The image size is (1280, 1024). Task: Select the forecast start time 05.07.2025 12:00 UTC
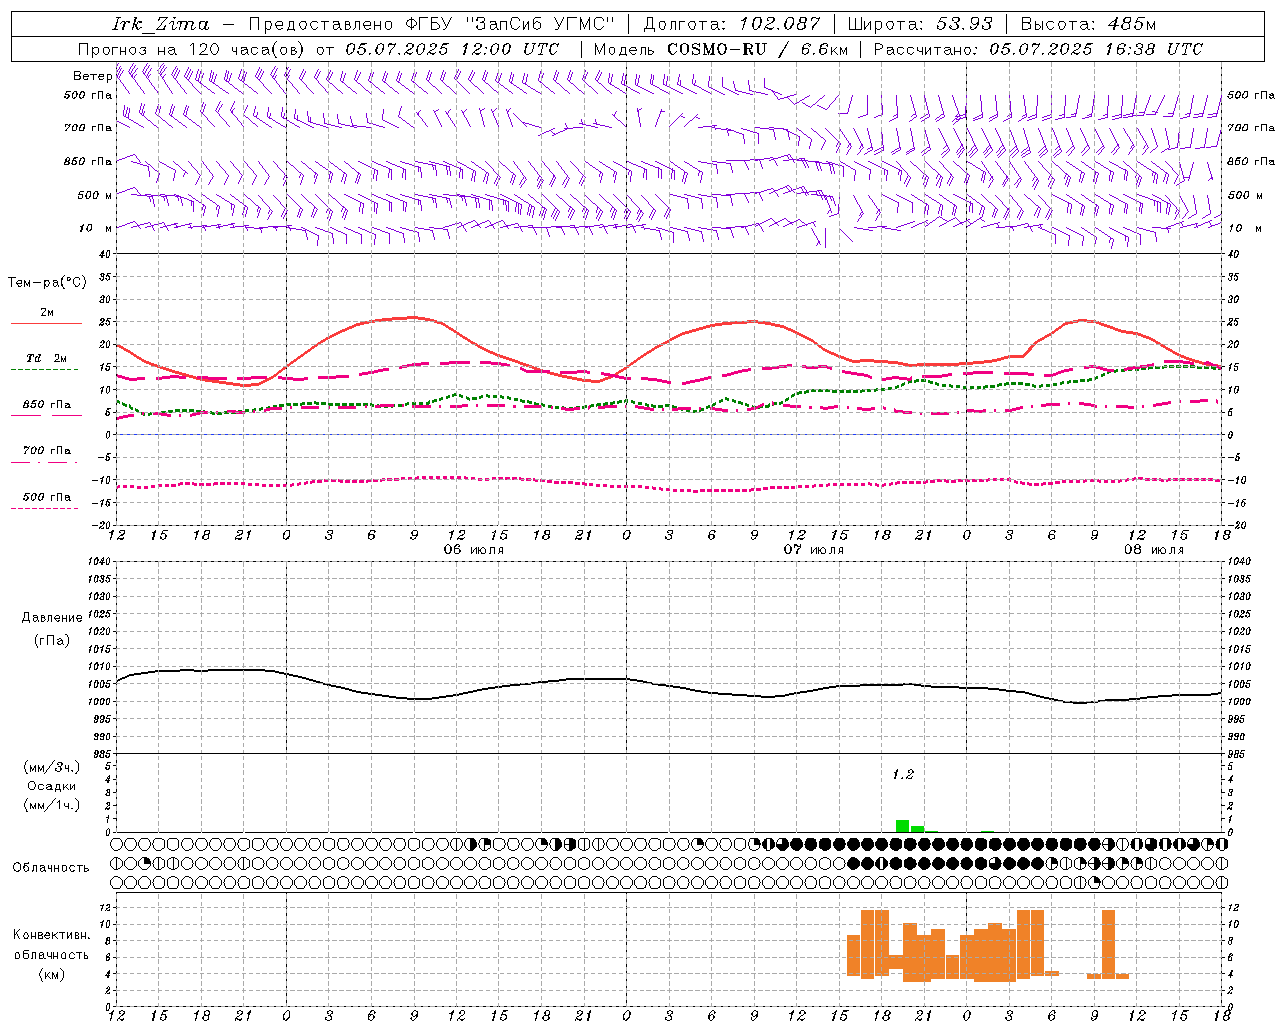[452, 49]
